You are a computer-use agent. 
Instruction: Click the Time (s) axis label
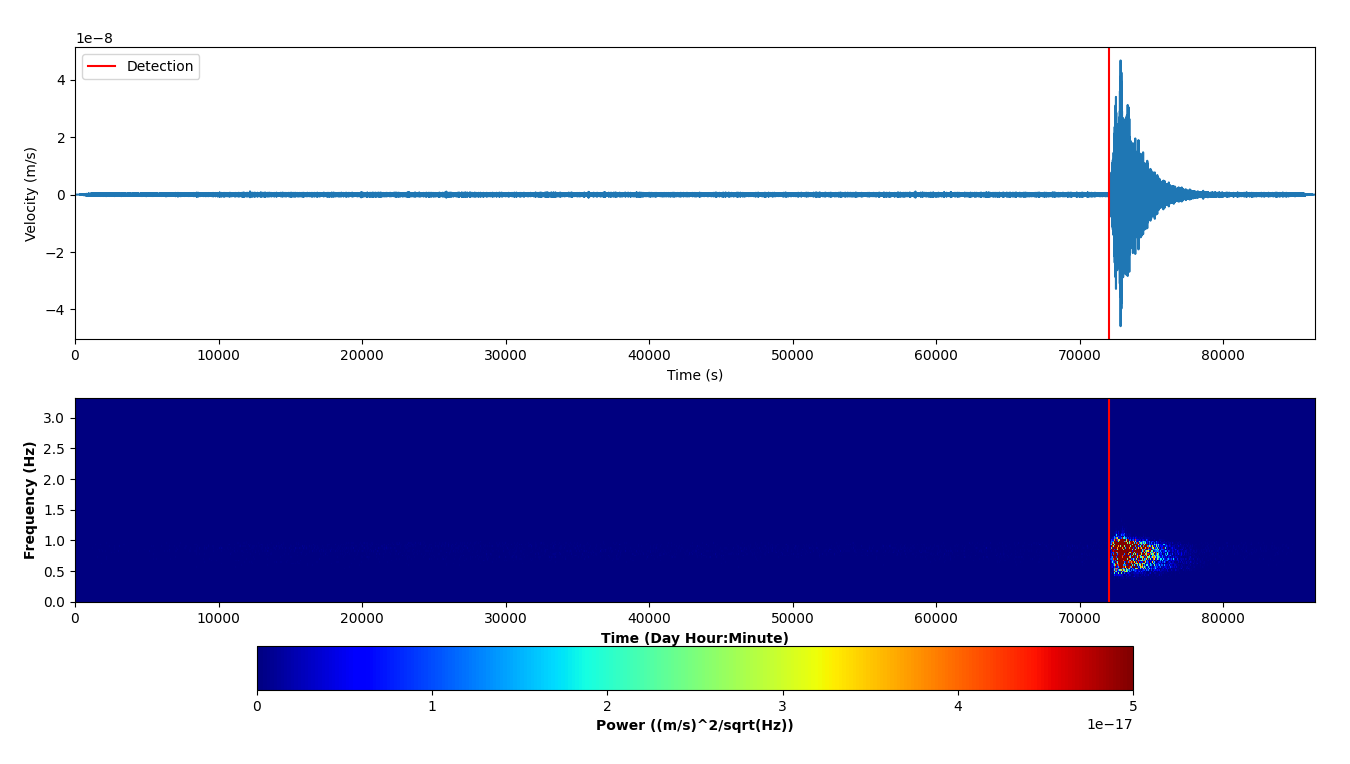tap(694, 375)
